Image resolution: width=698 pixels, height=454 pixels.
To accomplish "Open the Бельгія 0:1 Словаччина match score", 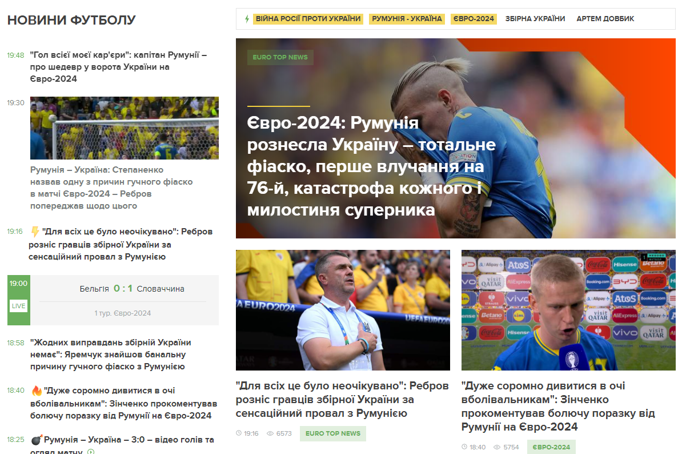I will [x=124, y=288].
